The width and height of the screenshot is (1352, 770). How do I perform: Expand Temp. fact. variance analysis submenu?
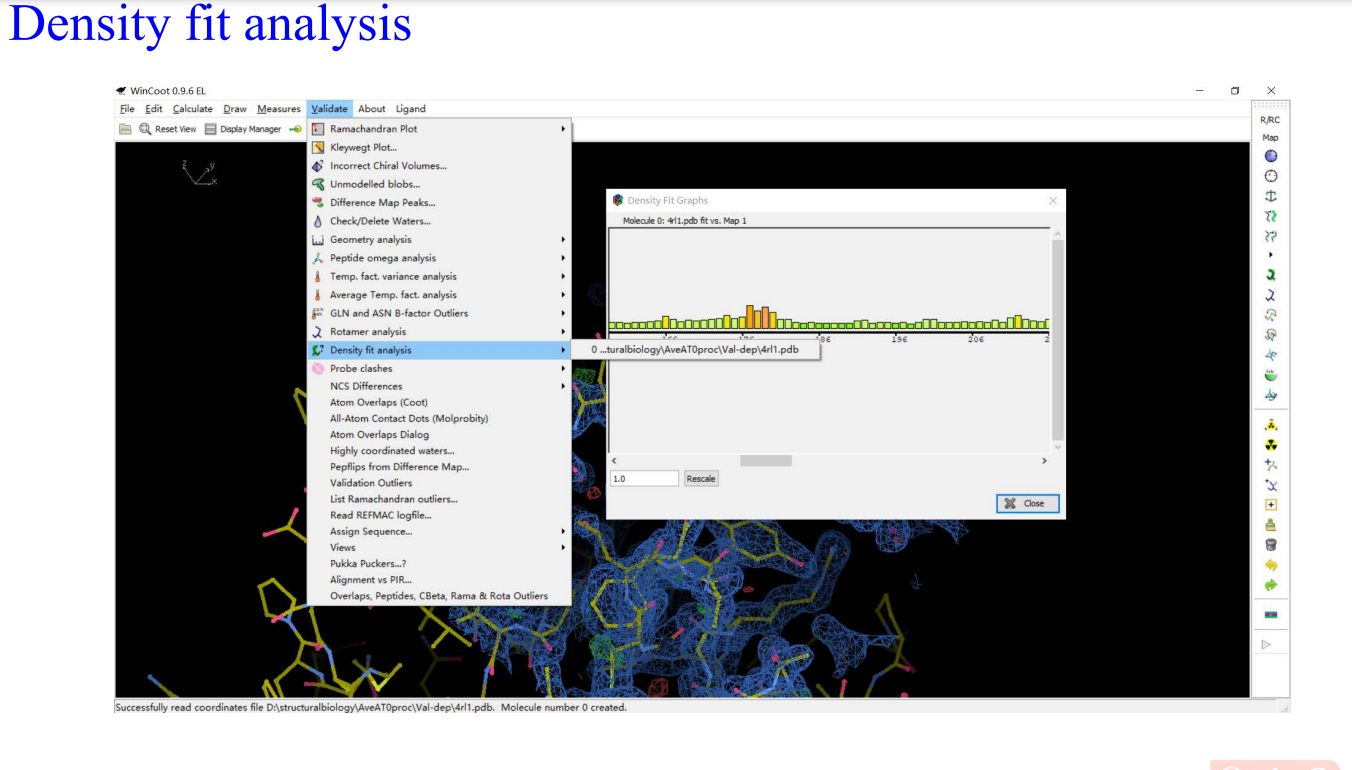tap(439, 277)
